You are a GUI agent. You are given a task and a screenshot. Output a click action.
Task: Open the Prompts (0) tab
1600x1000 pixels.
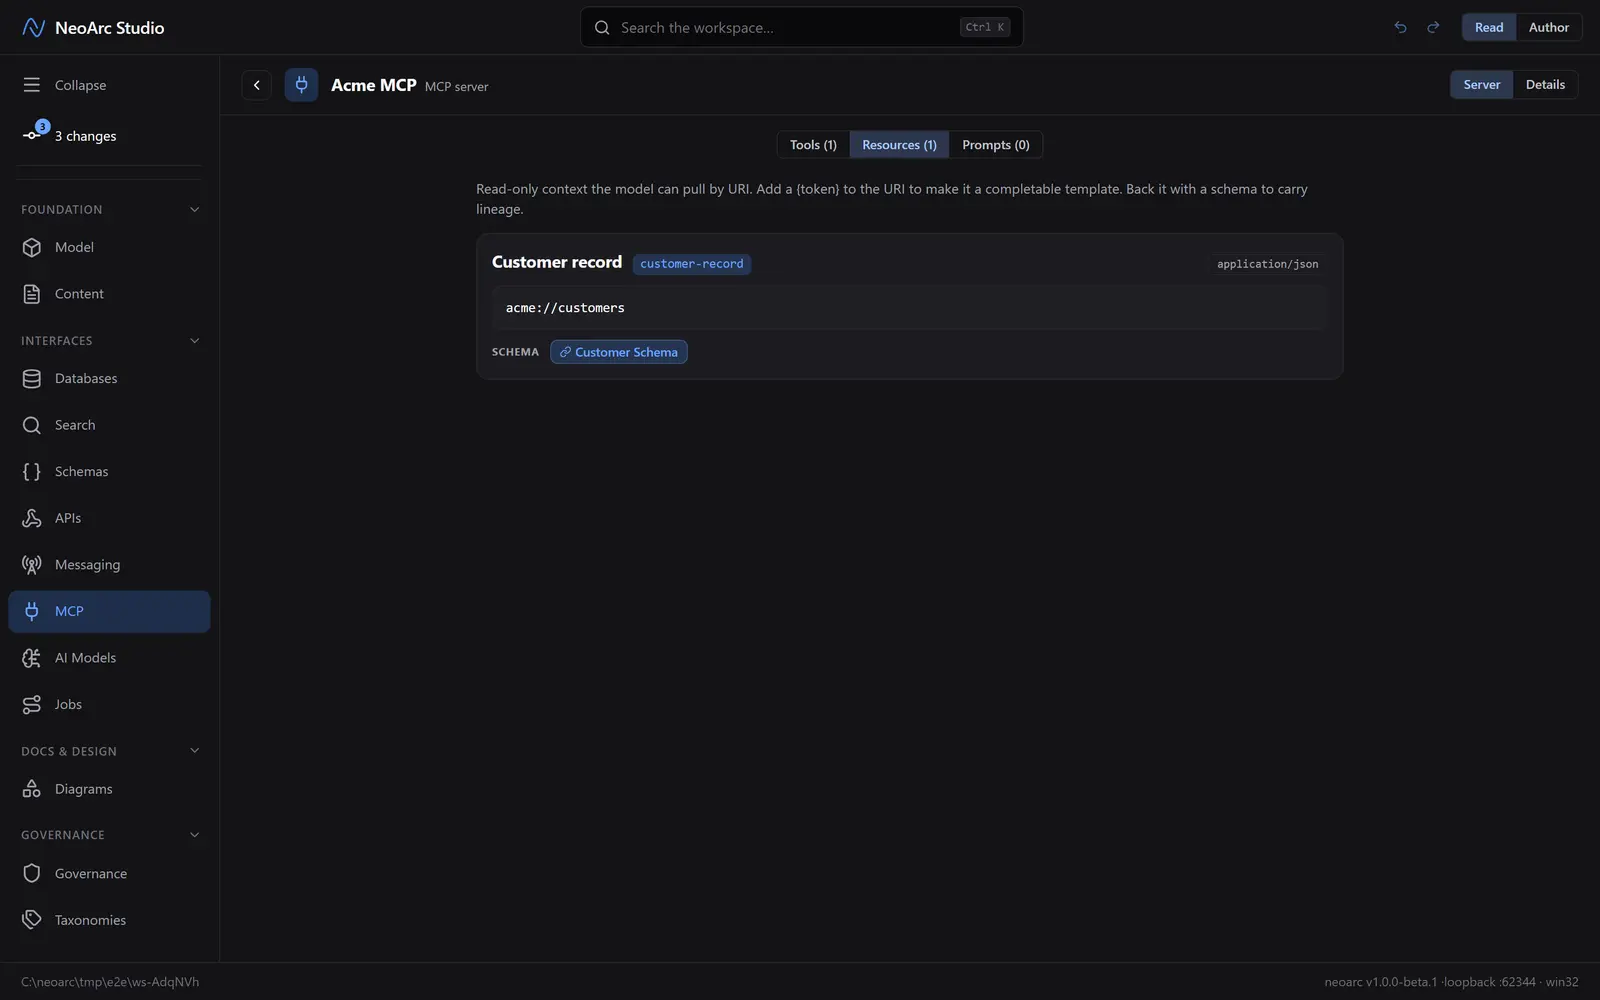[x=995, y=145]
